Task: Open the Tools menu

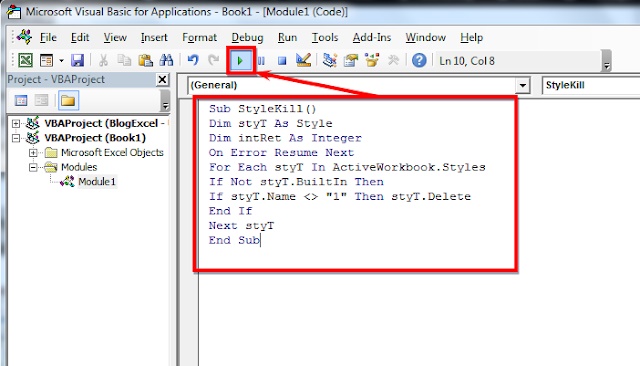Action: [x=325, y=38]
